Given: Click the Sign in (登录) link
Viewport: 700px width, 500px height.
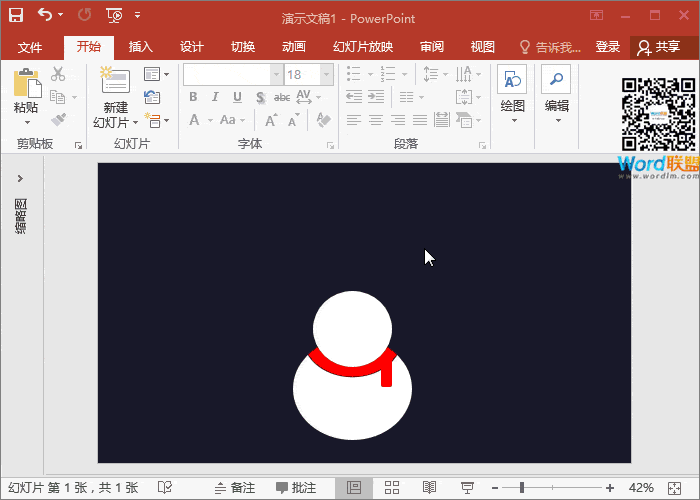Looking at the screenshot, I should click(x=608, y=47).
